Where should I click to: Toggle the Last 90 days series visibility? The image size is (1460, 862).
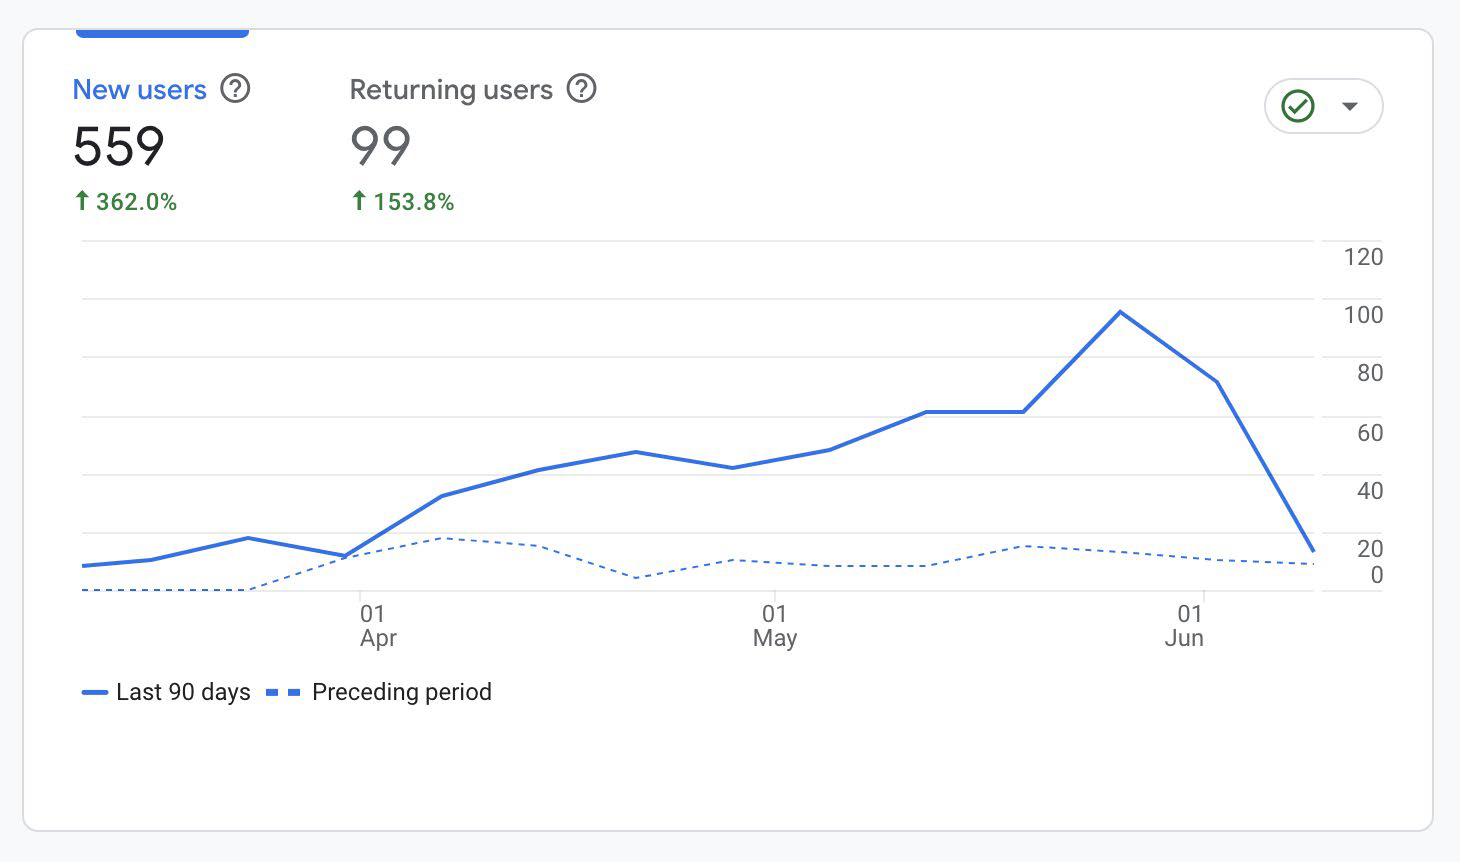click(x=166, y=692)
